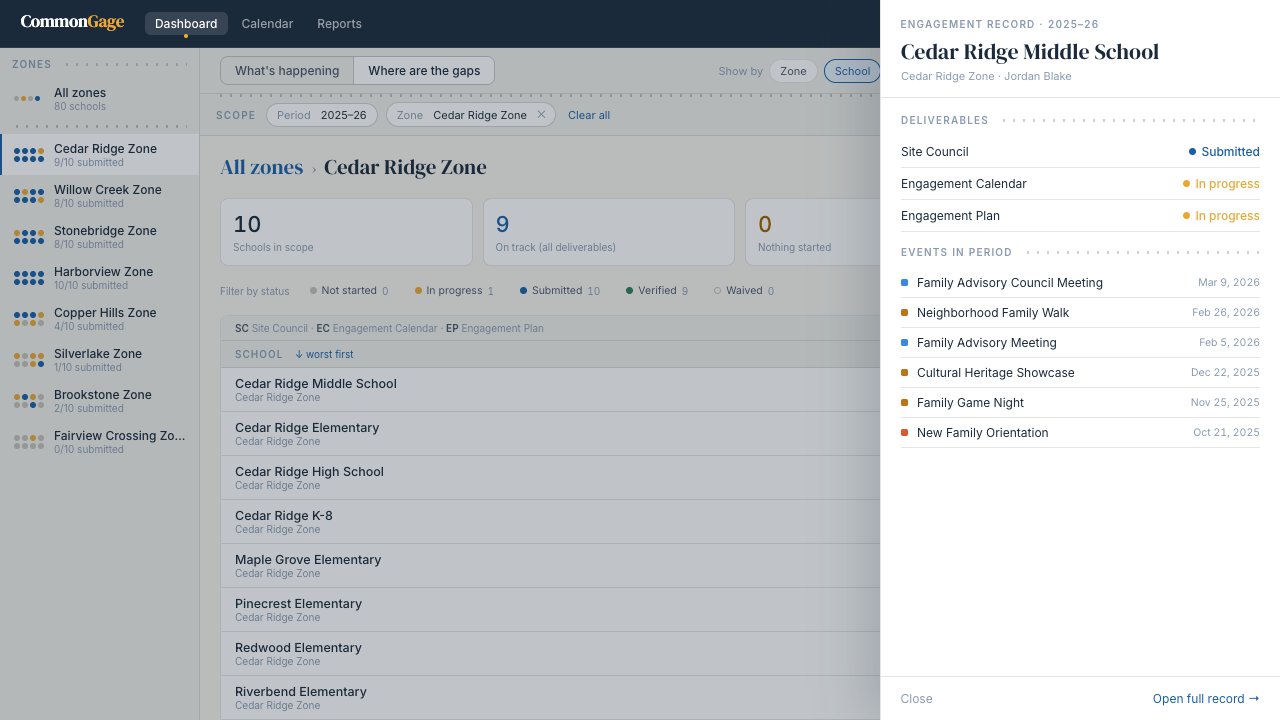Click All zones status dots icon
The height and width of the screenshot is (720, 1280).
27,99
